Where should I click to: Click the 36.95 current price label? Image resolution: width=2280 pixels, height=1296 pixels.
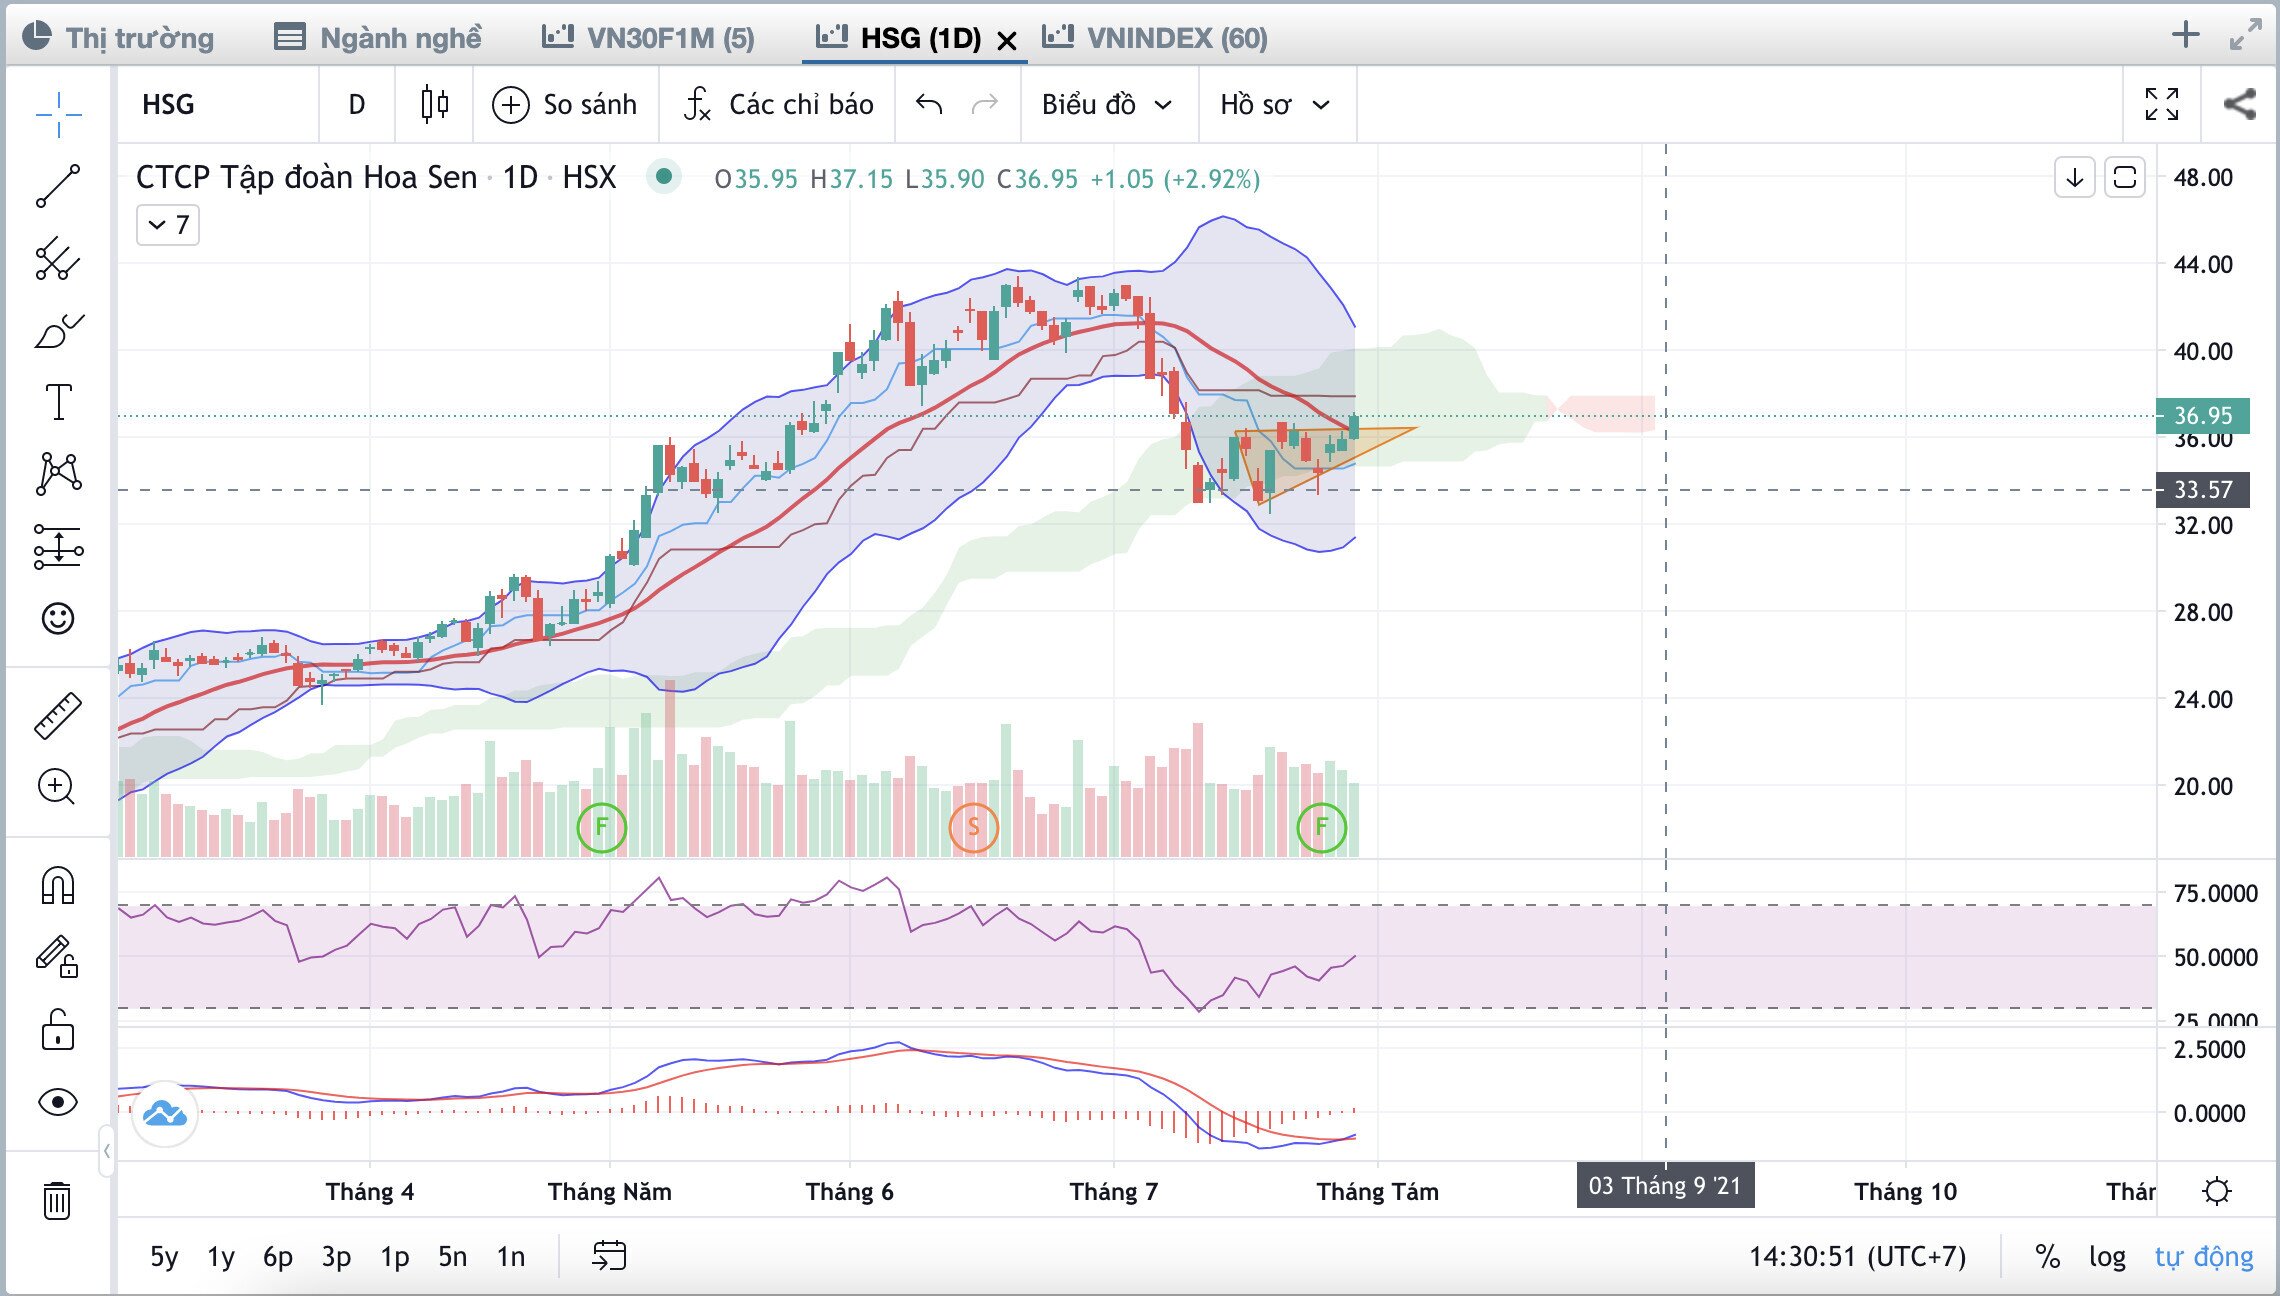(2202, 416)
